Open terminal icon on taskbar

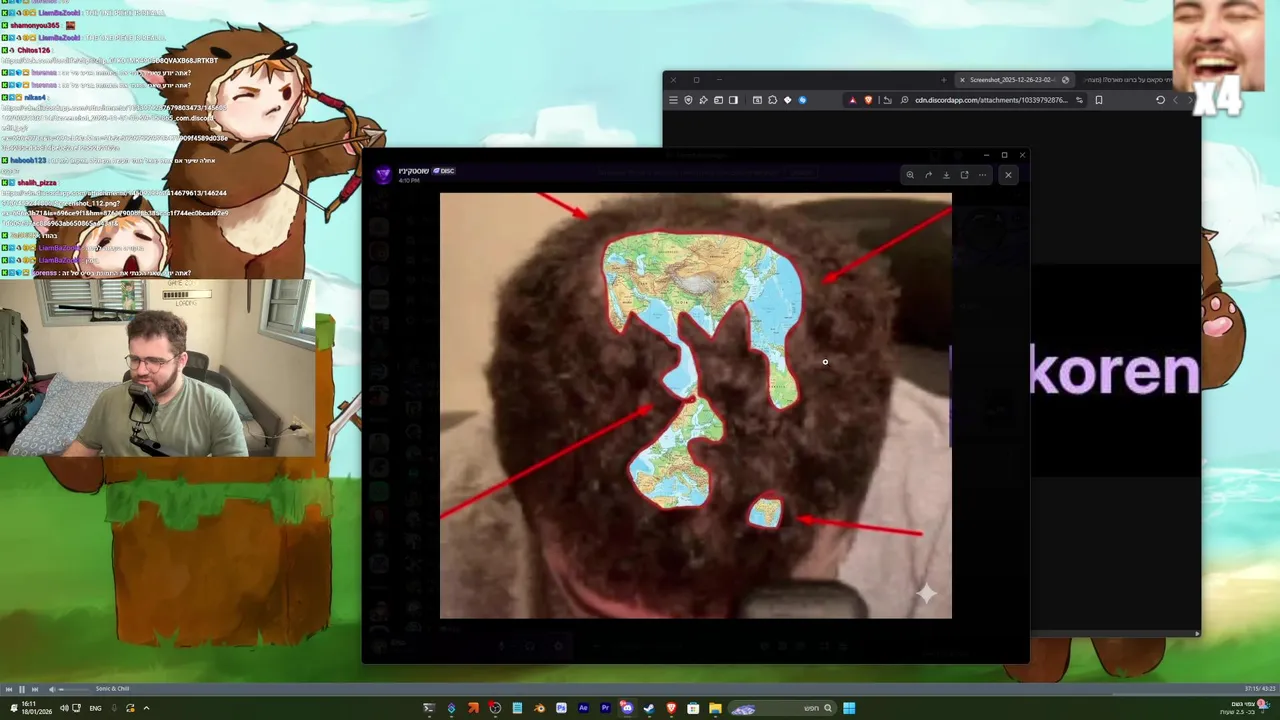coord(429,708)
